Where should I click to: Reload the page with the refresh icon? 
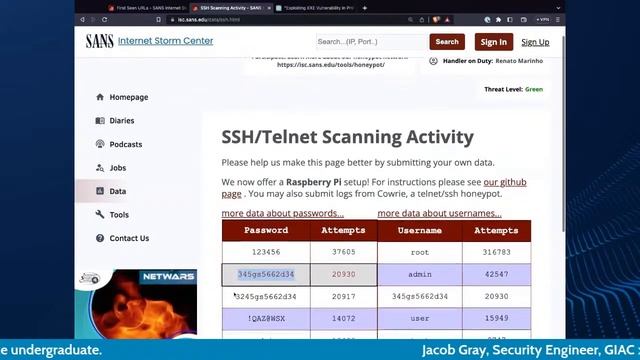point(105,20)
